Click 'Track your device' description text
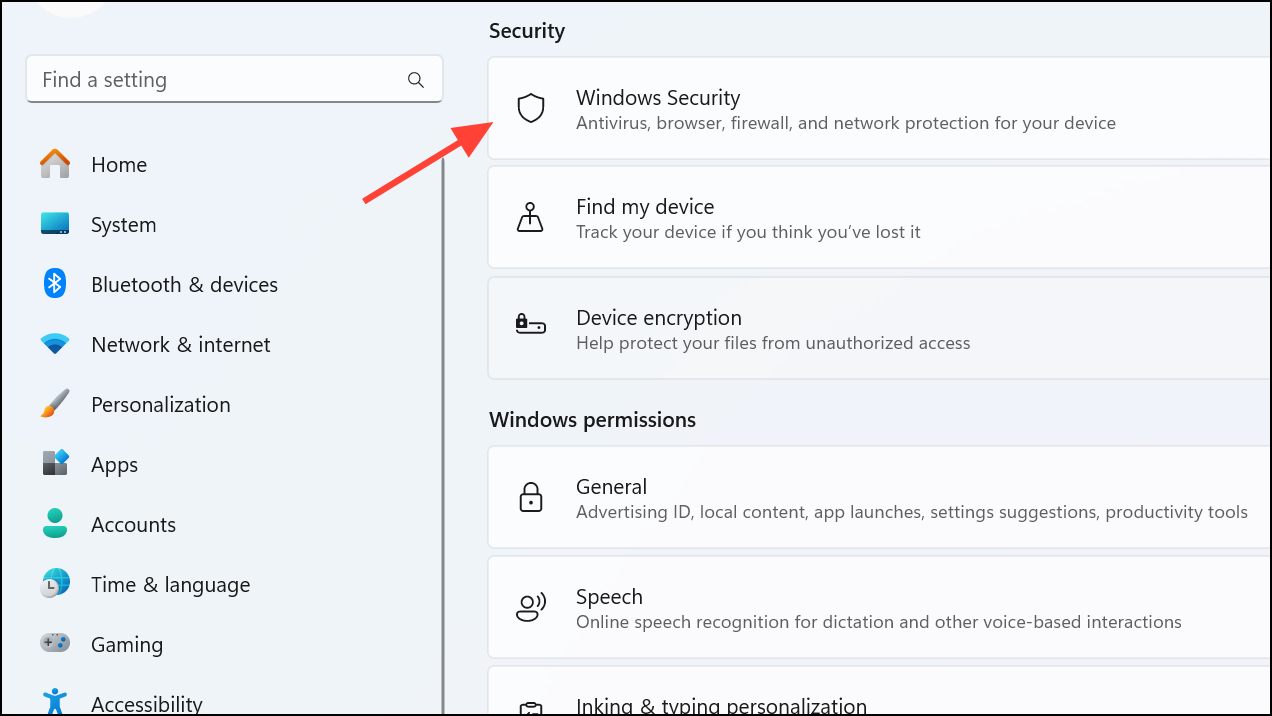1272x716 pixels. (x=748, y=232)
